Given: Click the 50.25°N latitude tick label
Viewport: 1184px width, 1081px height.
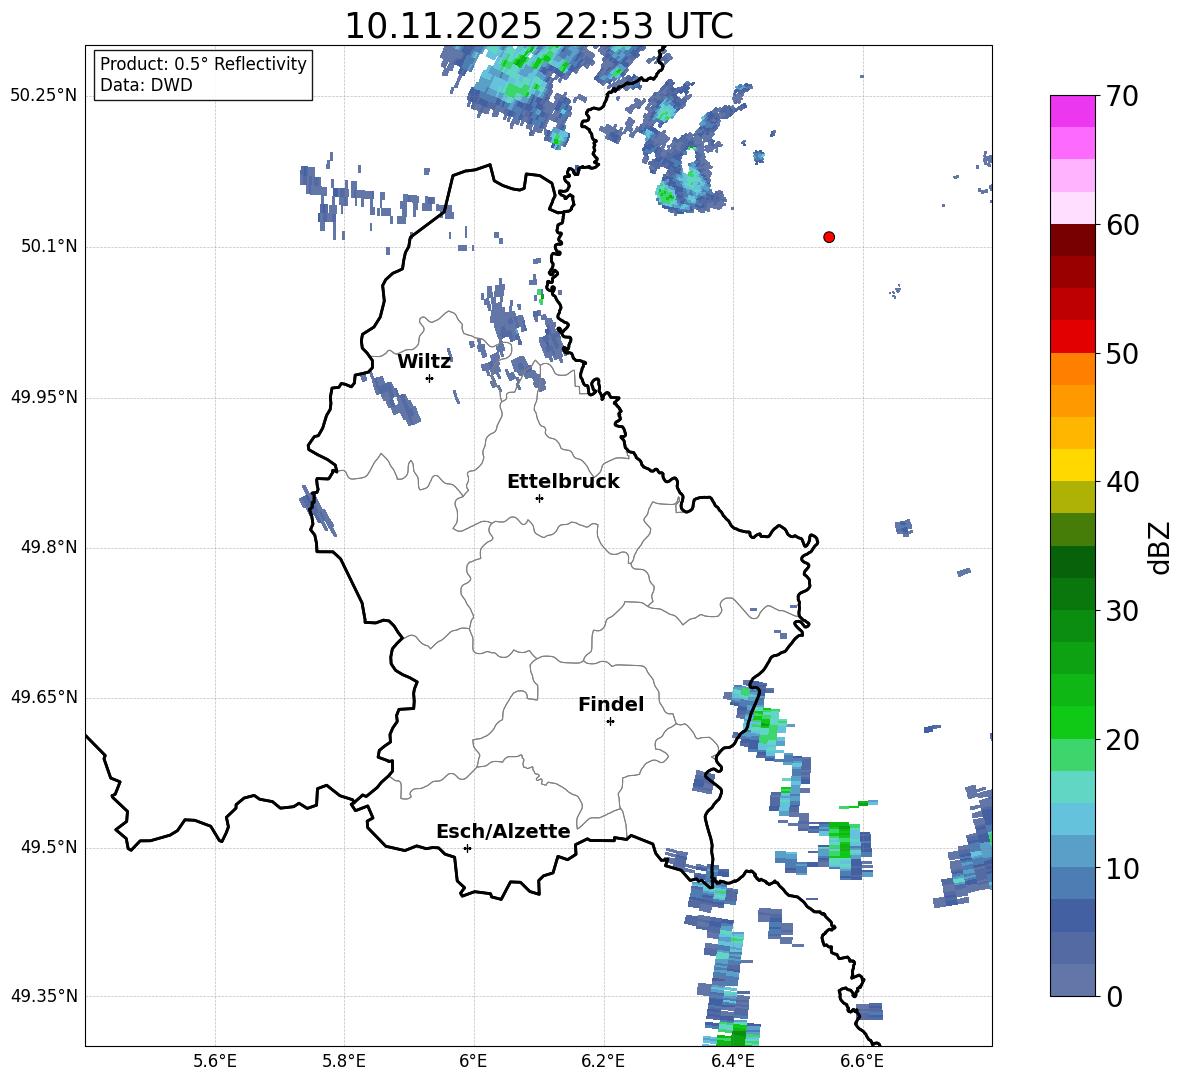Looking at the screenshot, I should (44, 96).
